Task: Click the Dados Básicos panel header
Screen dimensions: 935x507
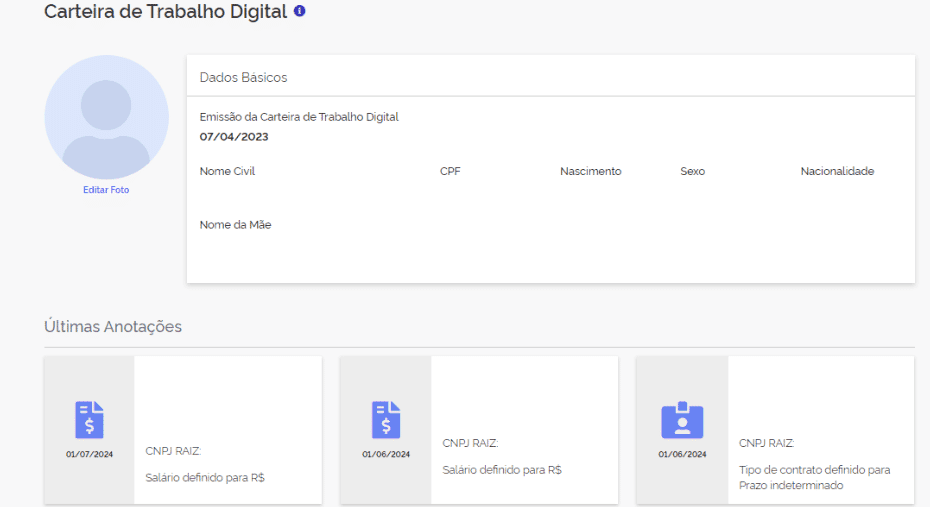Action: [x=243, y=77]
